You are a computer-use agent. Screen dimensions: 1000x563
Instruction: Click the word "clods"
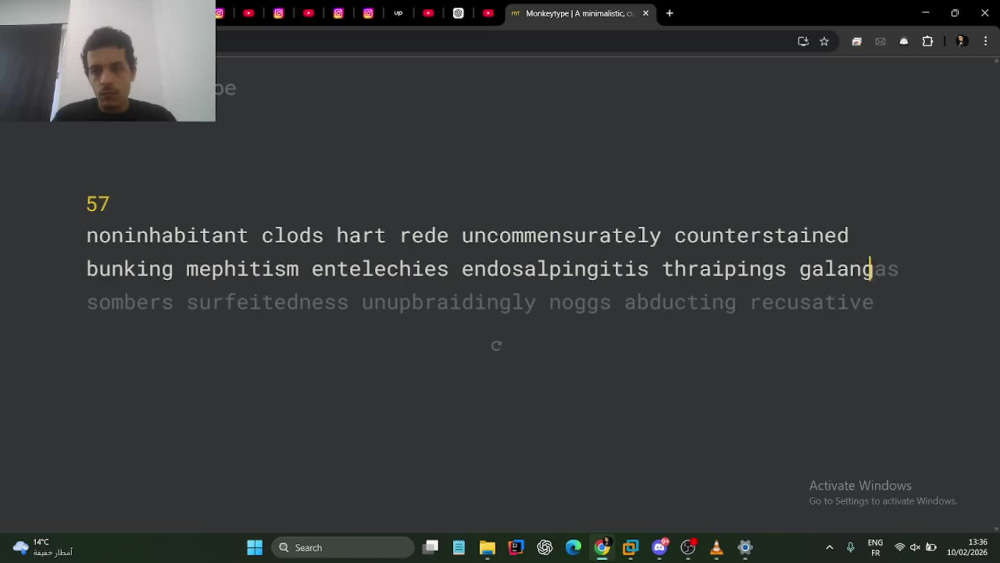click(292, 235)
